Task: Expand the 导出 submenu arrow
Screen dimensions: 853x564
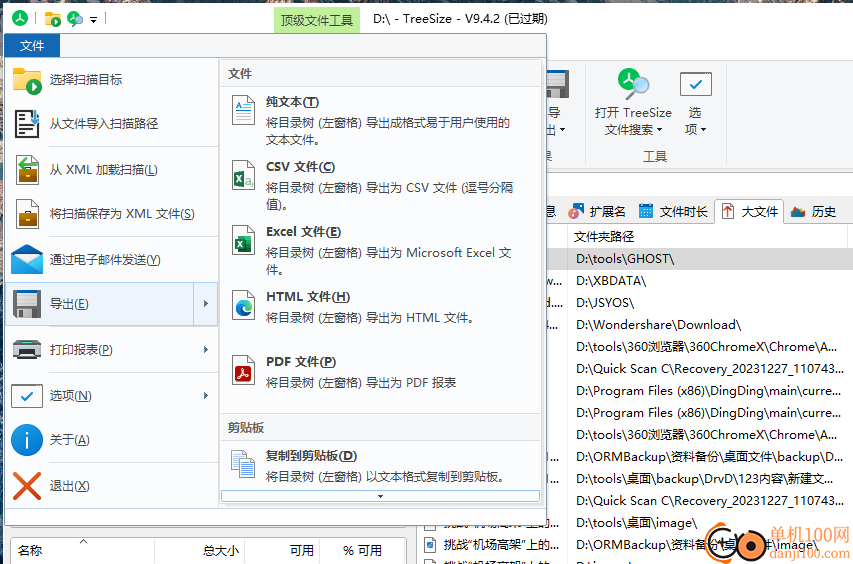Action: coord(206,304)
